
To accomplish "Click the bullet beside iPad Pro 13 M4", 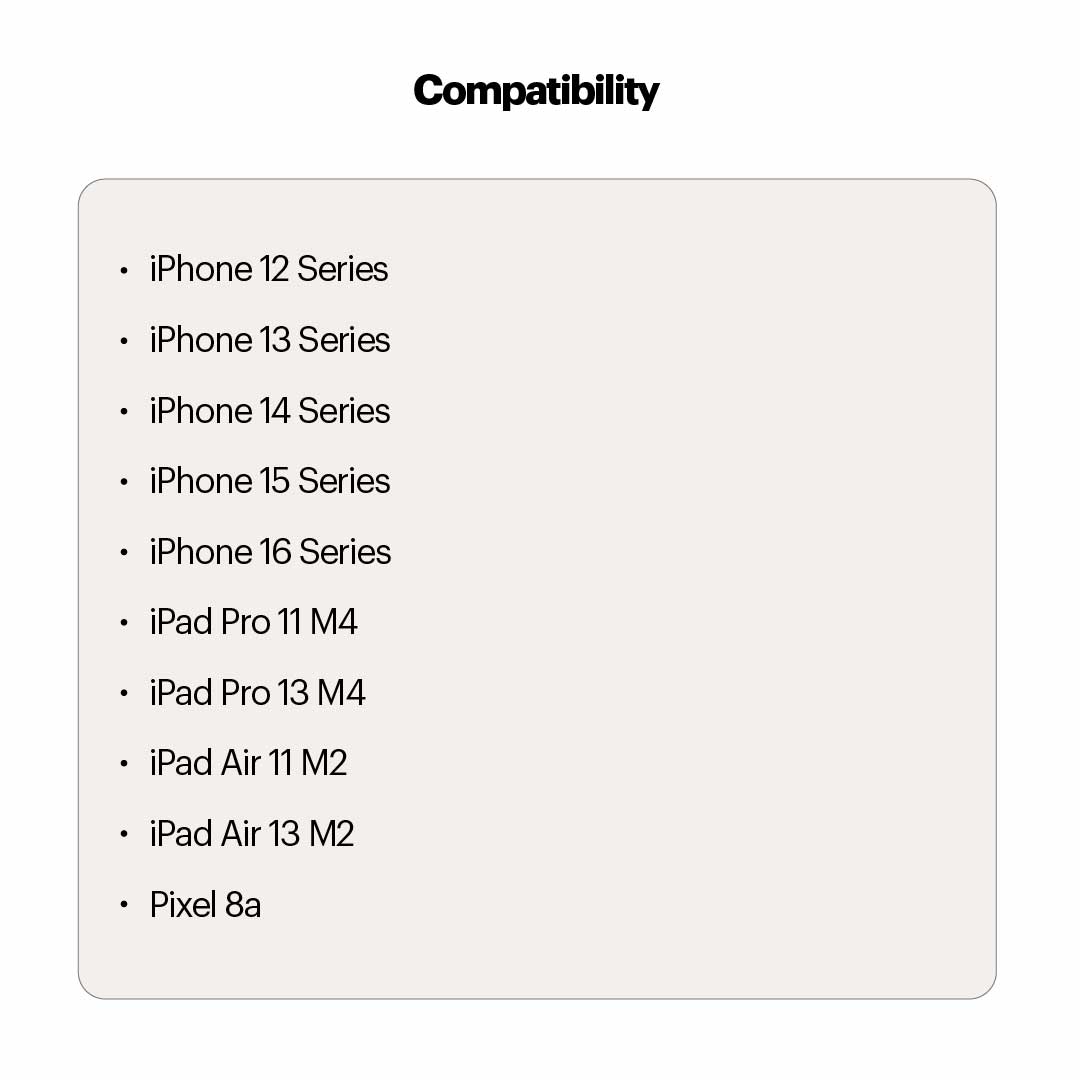I will click(x=124, y=694).
